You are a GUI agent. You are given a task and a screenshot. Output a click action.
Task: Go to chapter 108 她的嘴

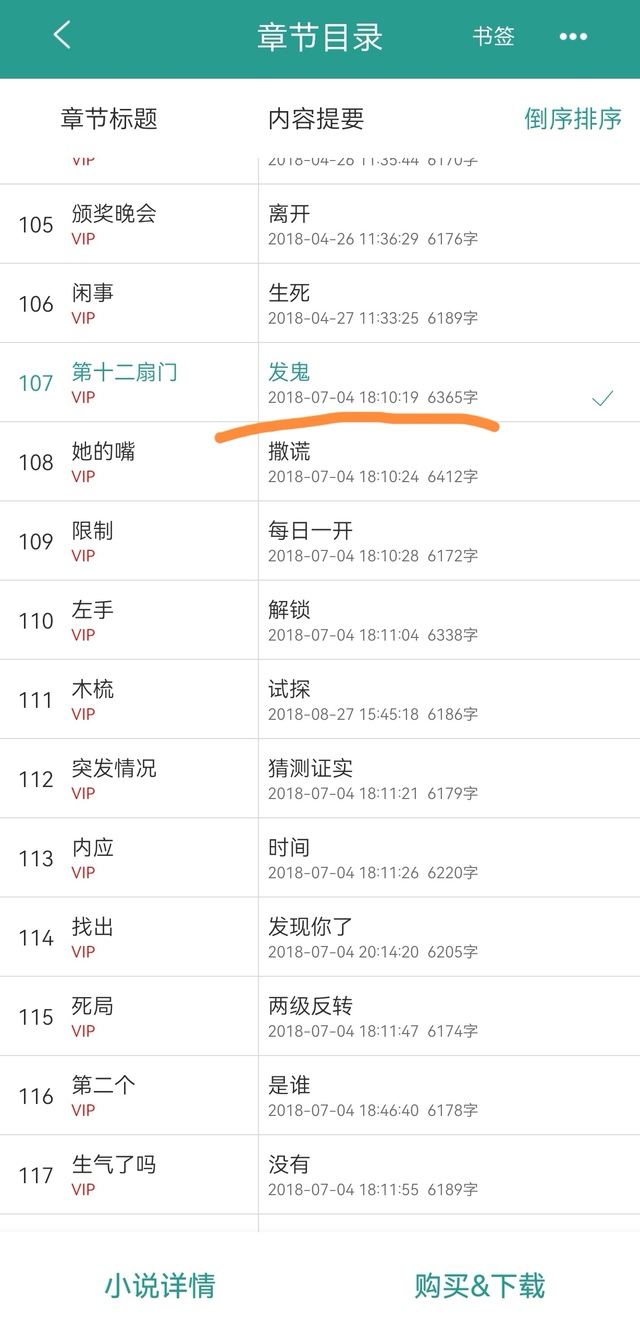(x=103, y=452)
